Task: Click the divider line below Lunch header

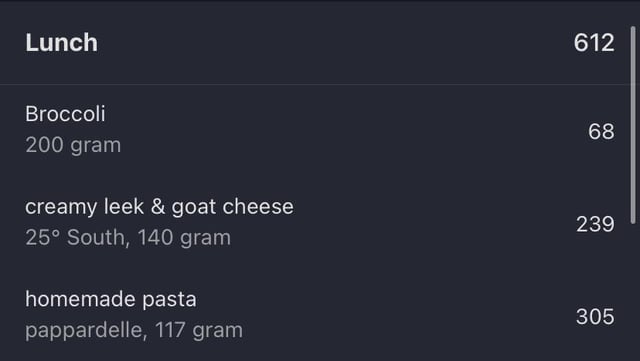Action: [315, 85]
